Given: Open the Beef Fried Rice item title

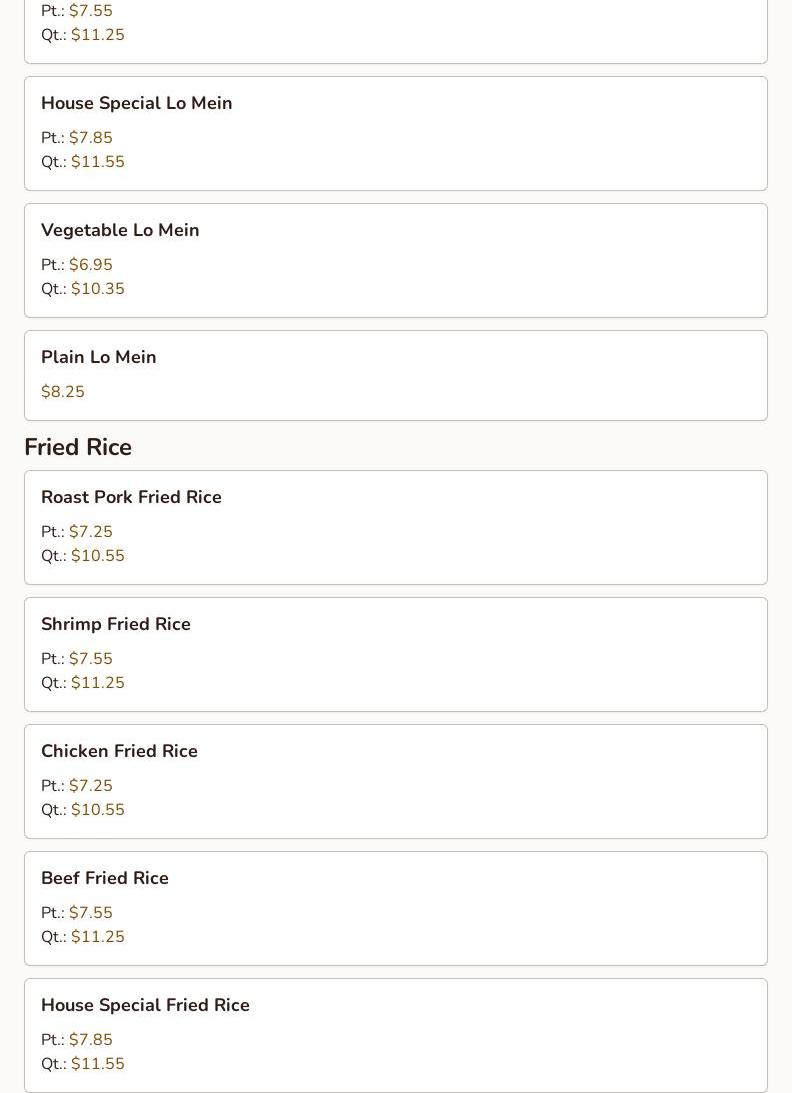Looking at the screenshot, I should [x=104, y=878].
